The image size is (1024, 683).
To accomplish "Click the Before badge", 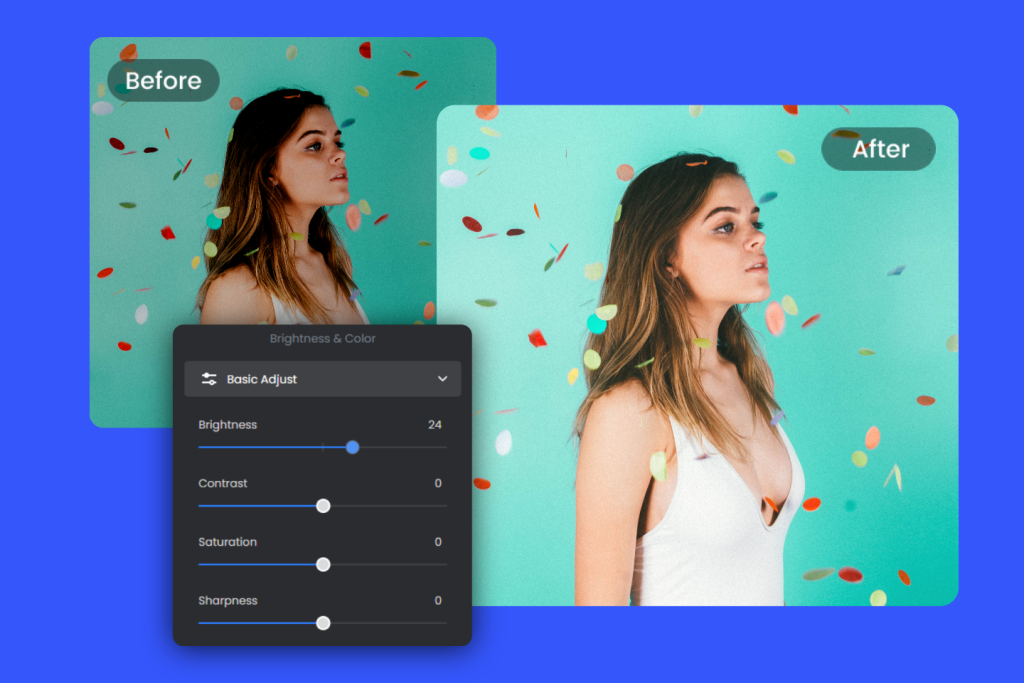I will click(x=163, y=81).
